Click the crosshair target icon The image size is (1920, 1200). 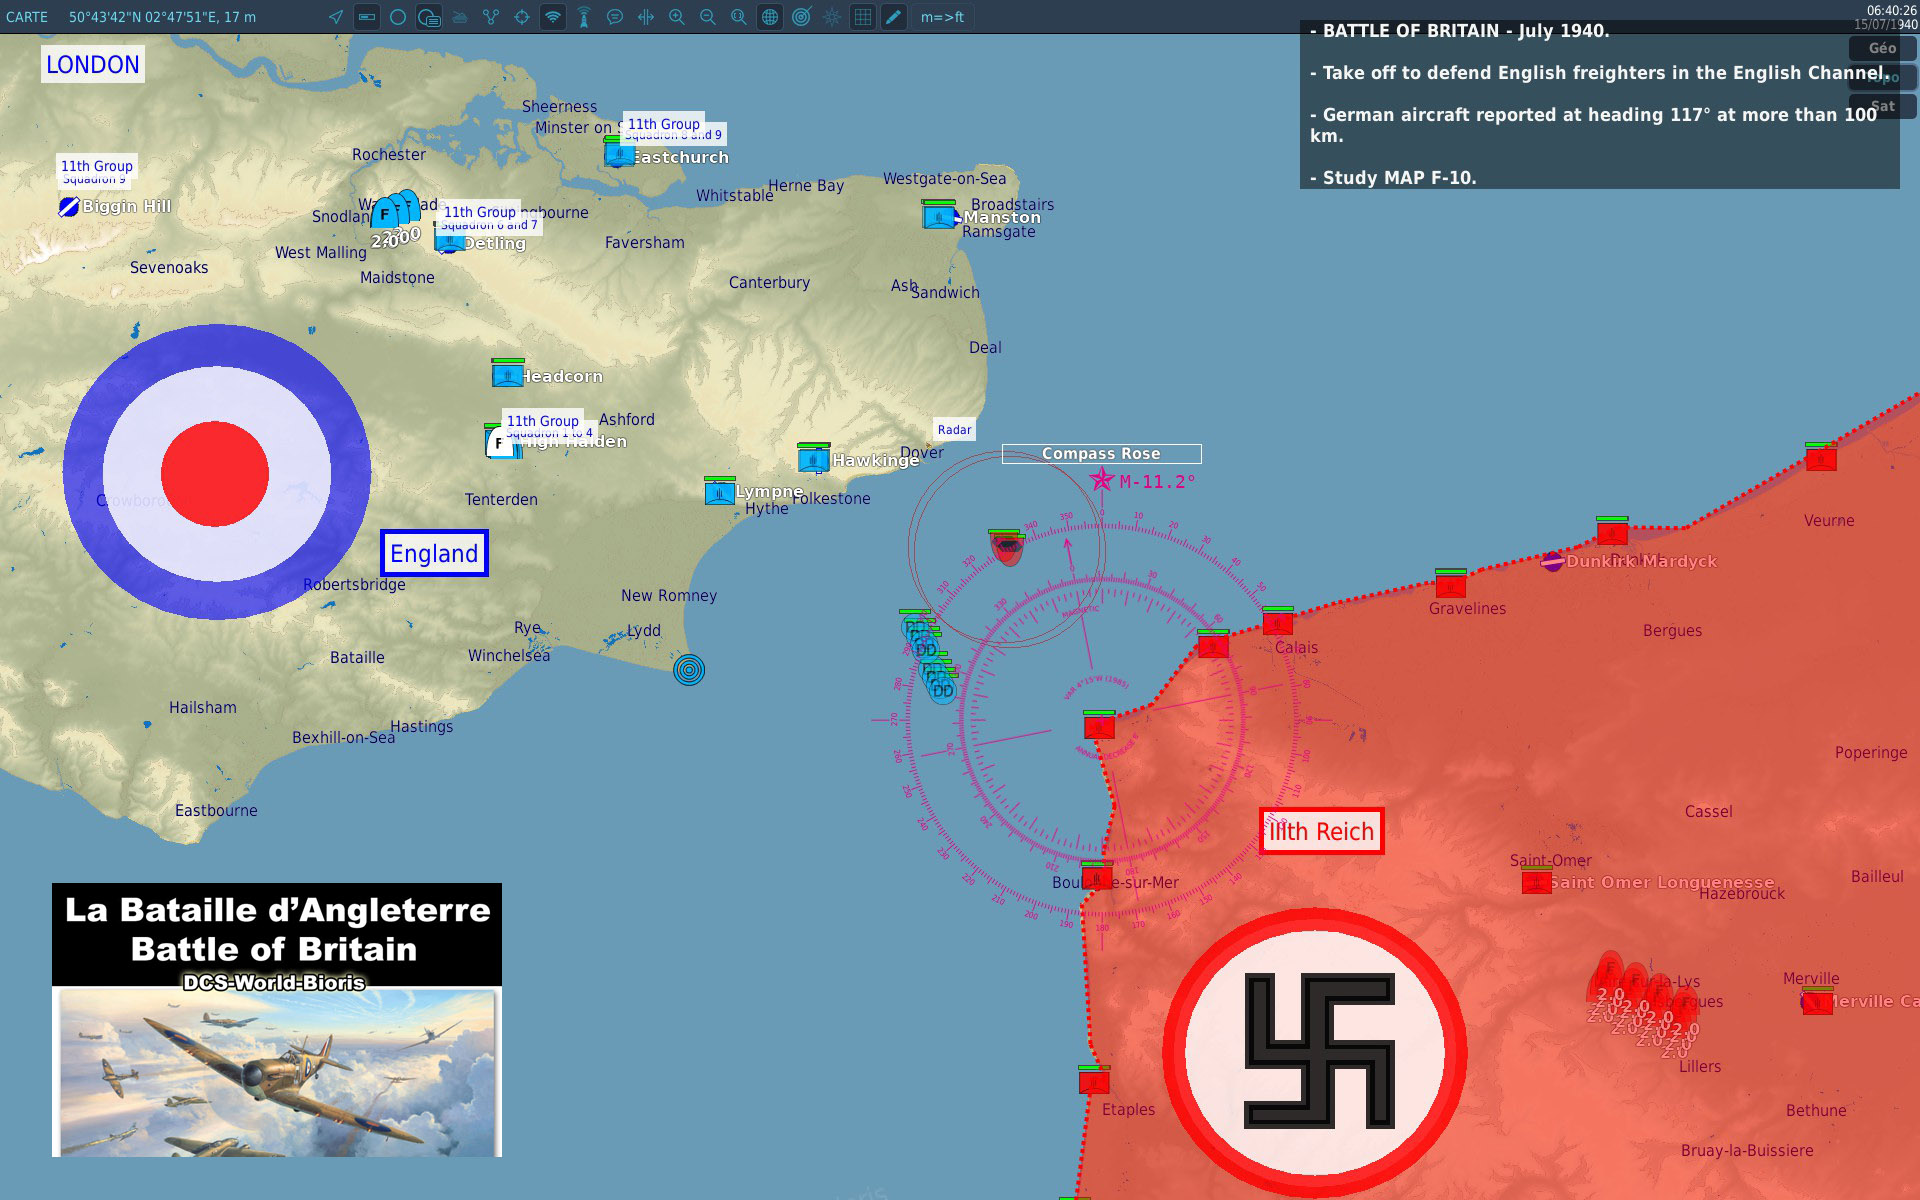click(522, 17)
